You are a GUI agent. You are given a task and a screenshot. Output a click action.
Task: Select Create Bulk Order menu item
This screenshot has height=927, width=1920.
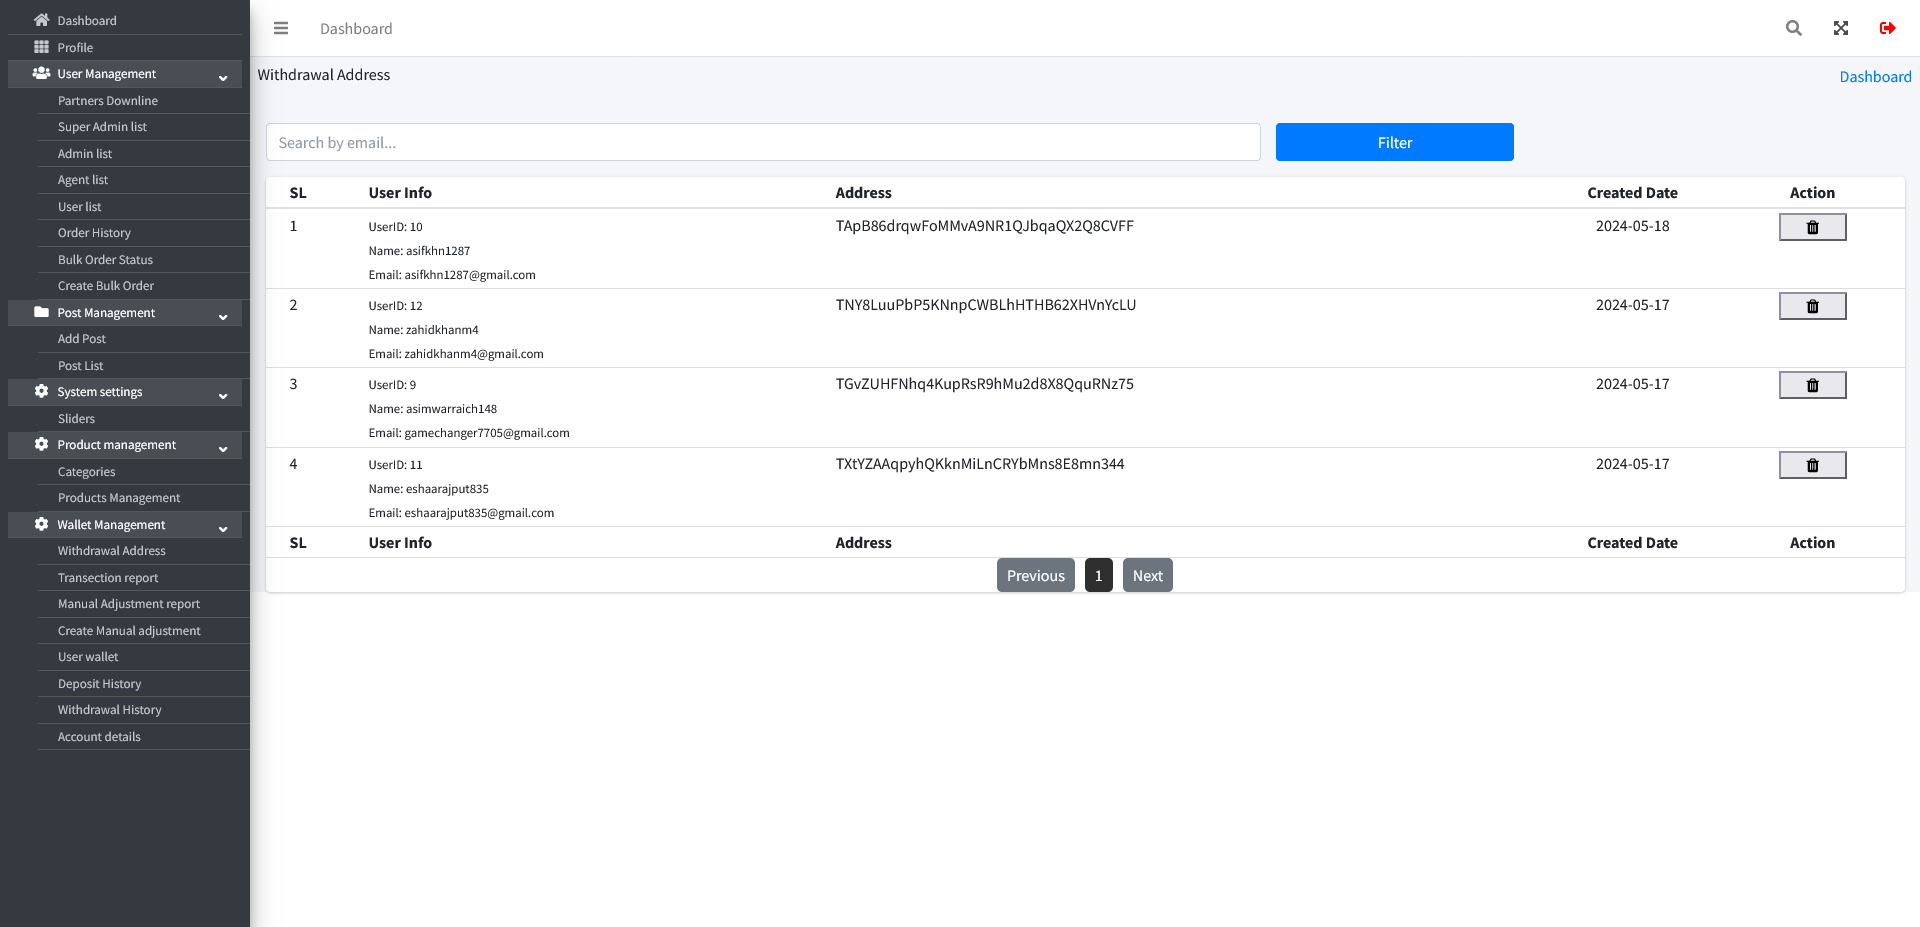click(106, 286)
